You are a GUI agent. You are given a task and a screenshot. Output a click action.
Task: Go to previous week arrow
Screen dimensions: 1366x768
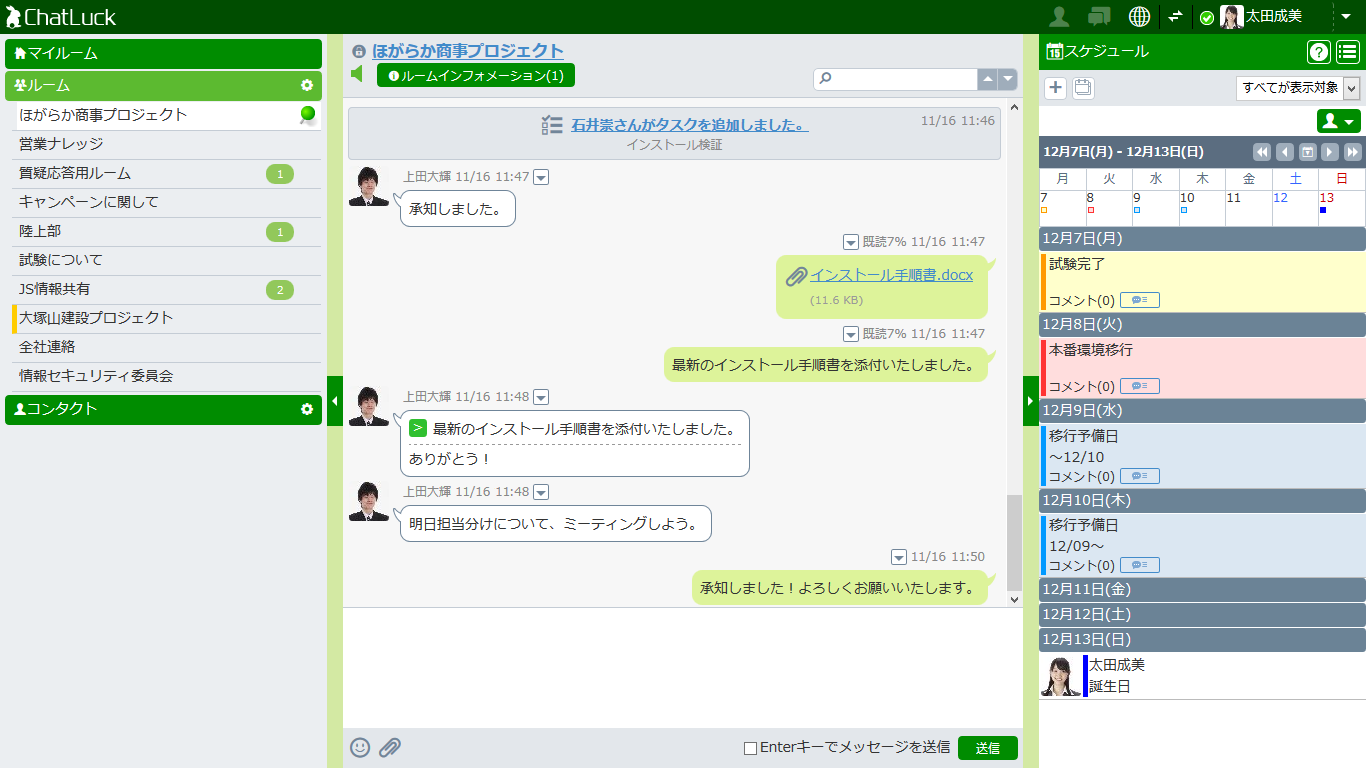tap(1285, 152)
